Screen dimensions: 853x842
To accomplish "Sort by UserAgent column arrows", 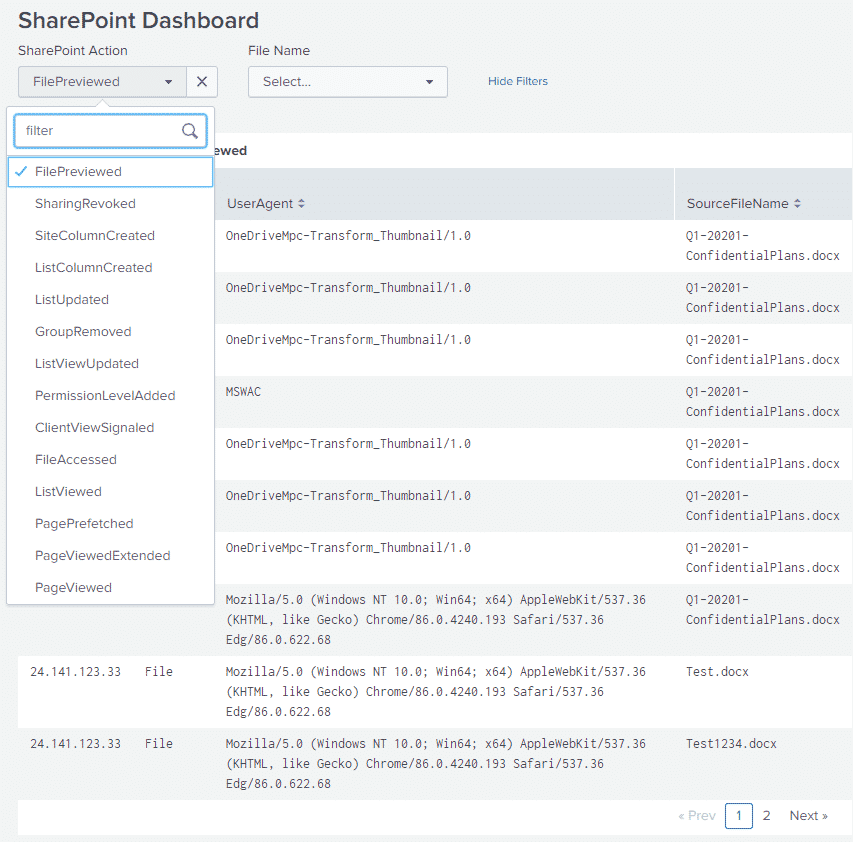I will (x=301, y=204).
